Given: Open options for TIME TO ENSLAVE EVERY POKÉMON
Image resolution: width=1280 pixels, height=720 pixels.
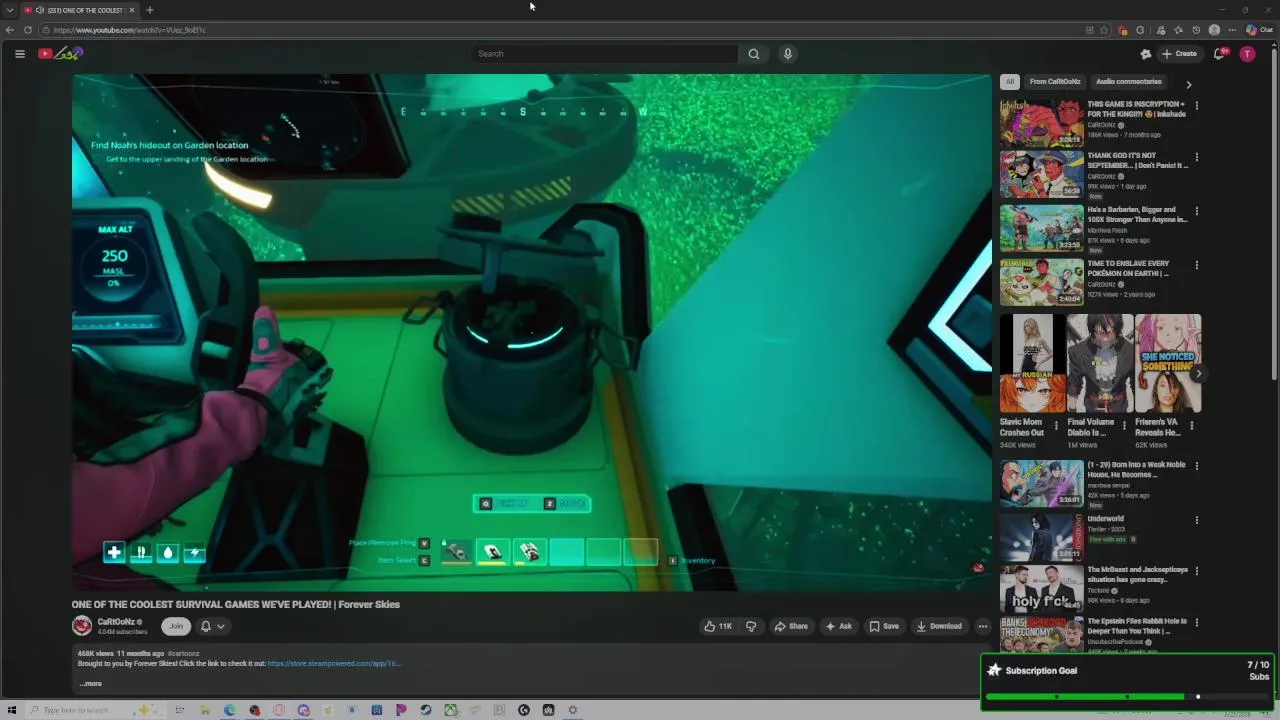Looking at the screenshot, I should point(1197,265).
